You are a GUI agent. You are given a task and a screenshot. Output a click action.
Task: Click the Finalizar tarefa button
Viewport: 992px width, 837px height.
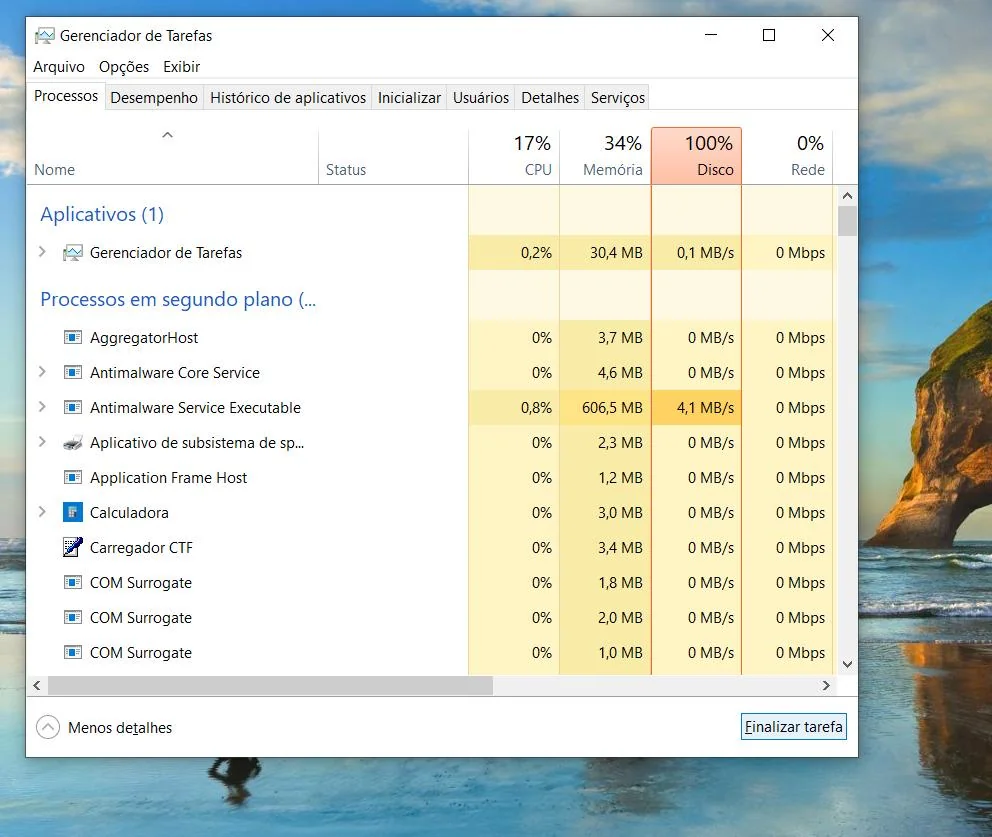793,727
